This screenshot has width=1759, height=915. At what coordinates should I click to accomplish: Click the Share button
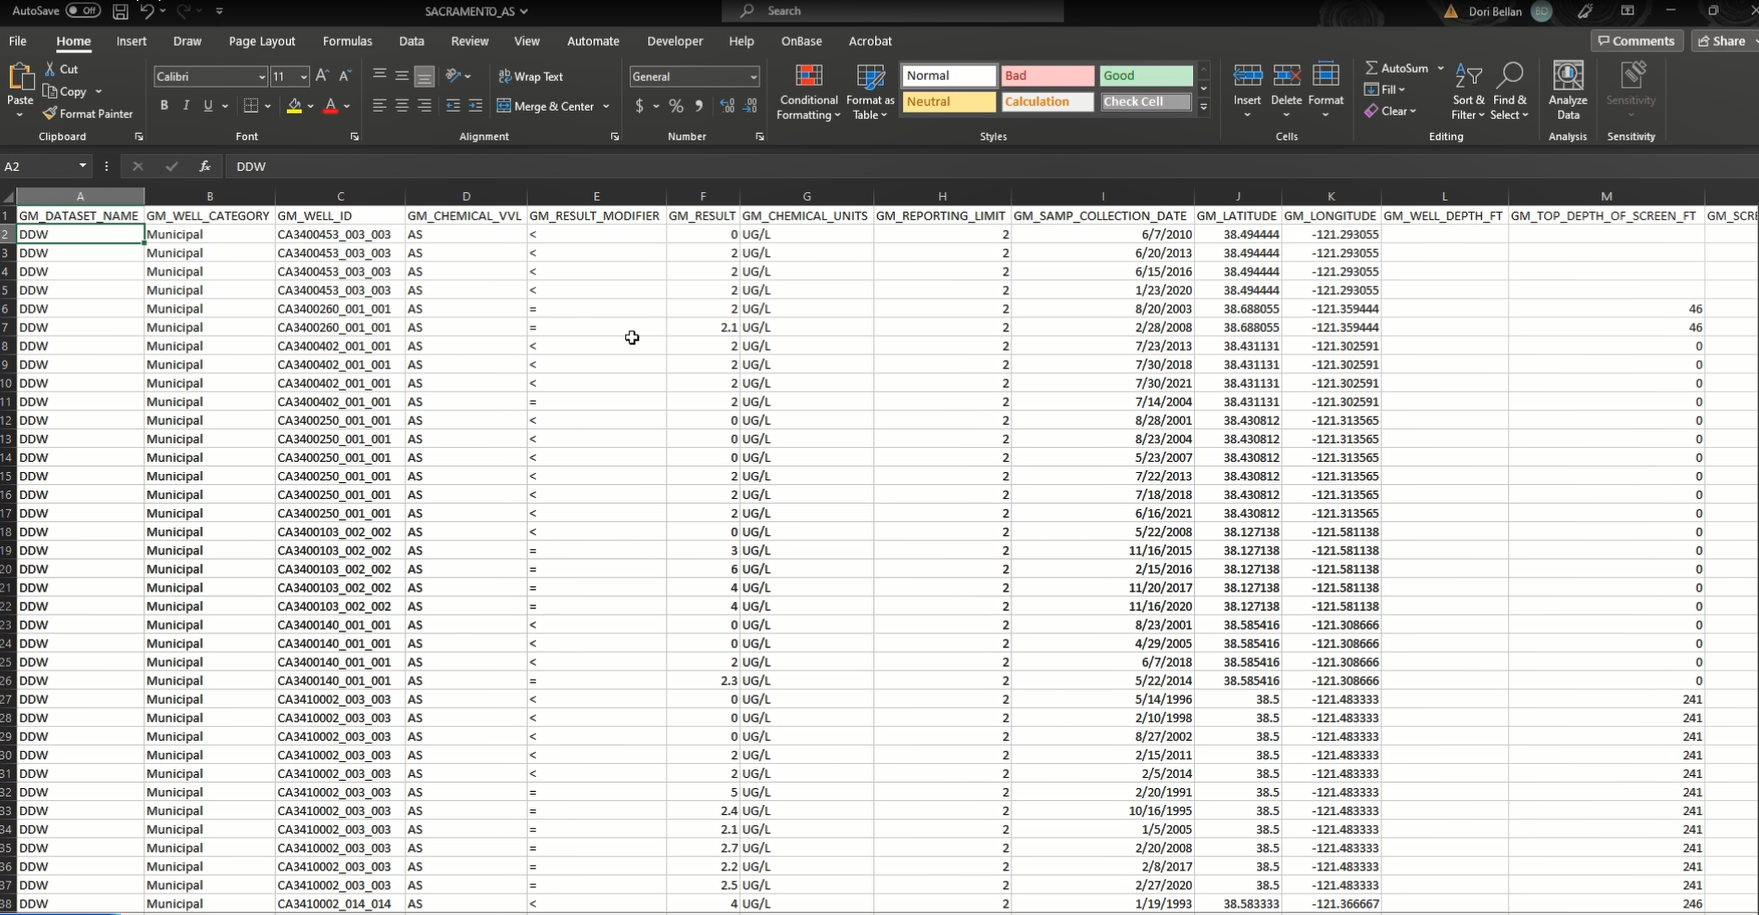(1724, 41)
